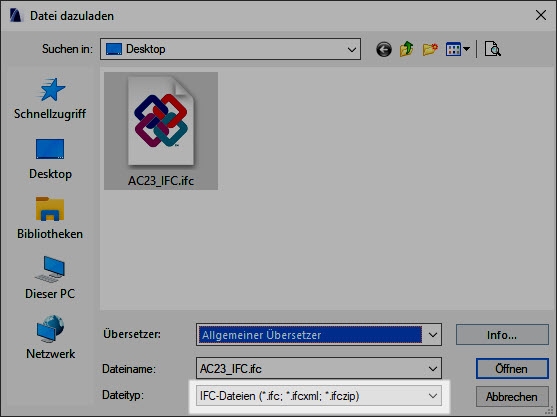This screenshot has height=417, width=557.
Task: Open Schnellzugriff in the sidebar
Action: 50,98
